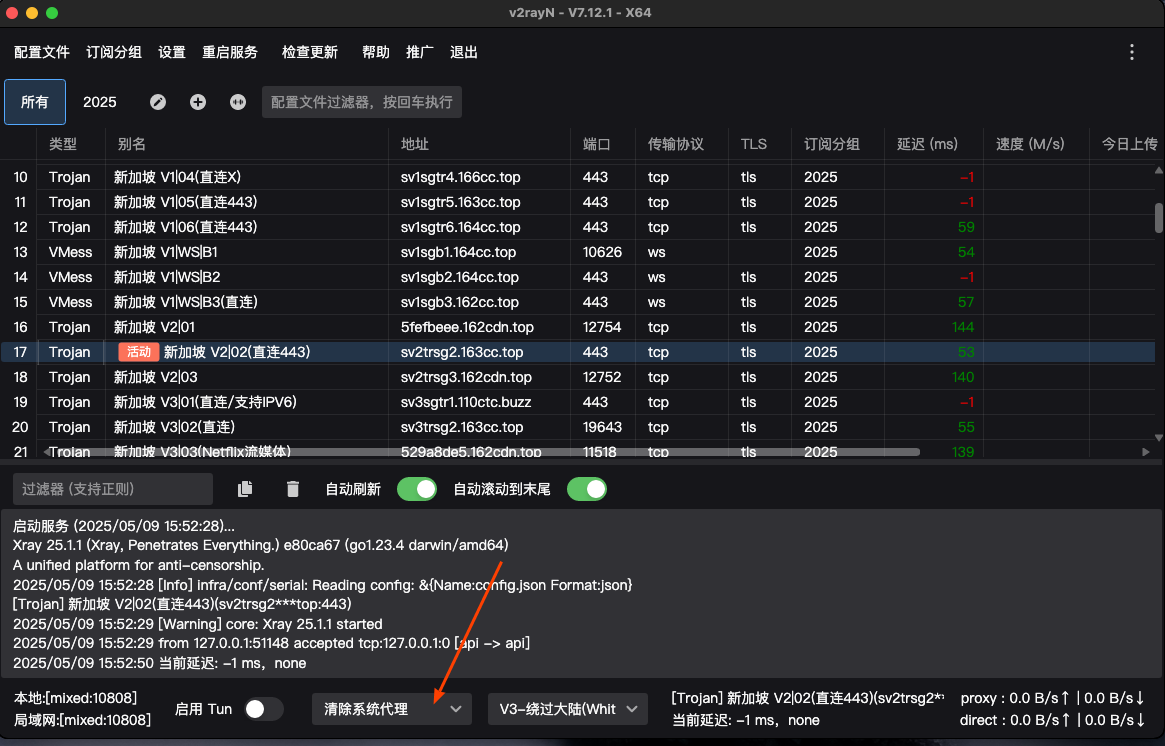Sort by the 端口 column header
The image size is (1165, 746).
603,144
